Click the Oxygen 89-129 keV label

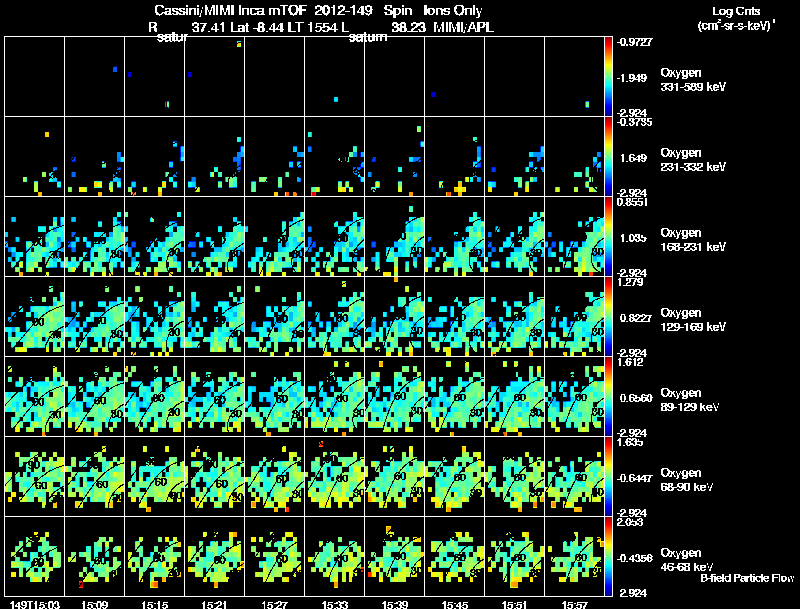pos(690,400)
